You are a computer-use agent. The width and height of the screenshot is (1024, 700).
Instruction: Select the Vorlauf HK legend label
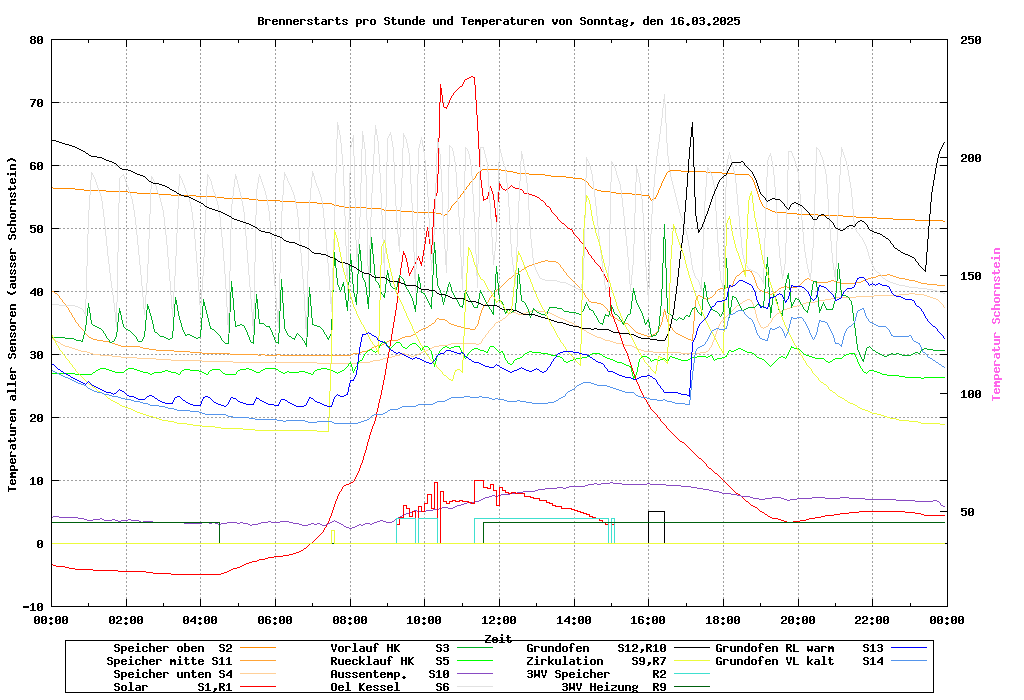(364, 648)
